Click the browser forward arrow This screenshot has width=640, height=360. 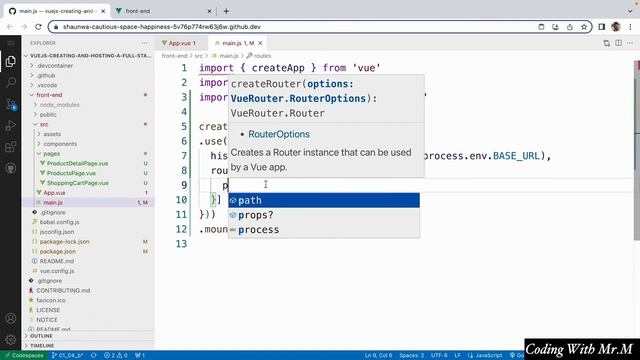tap(24, 27)
